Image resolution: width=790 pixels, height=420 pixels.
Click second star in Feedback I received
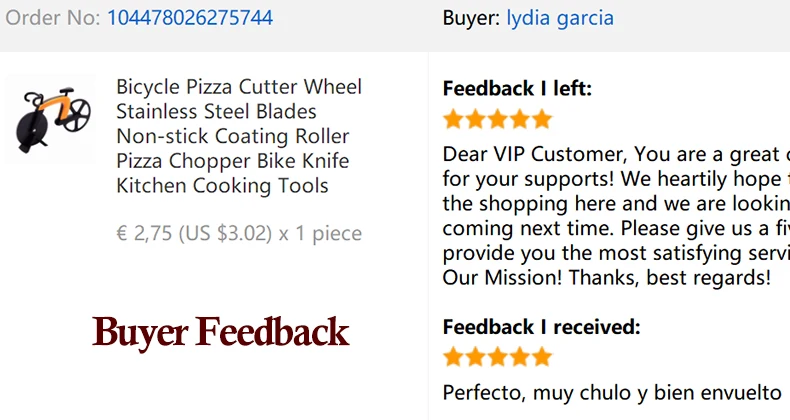click(x=475, y=357)
